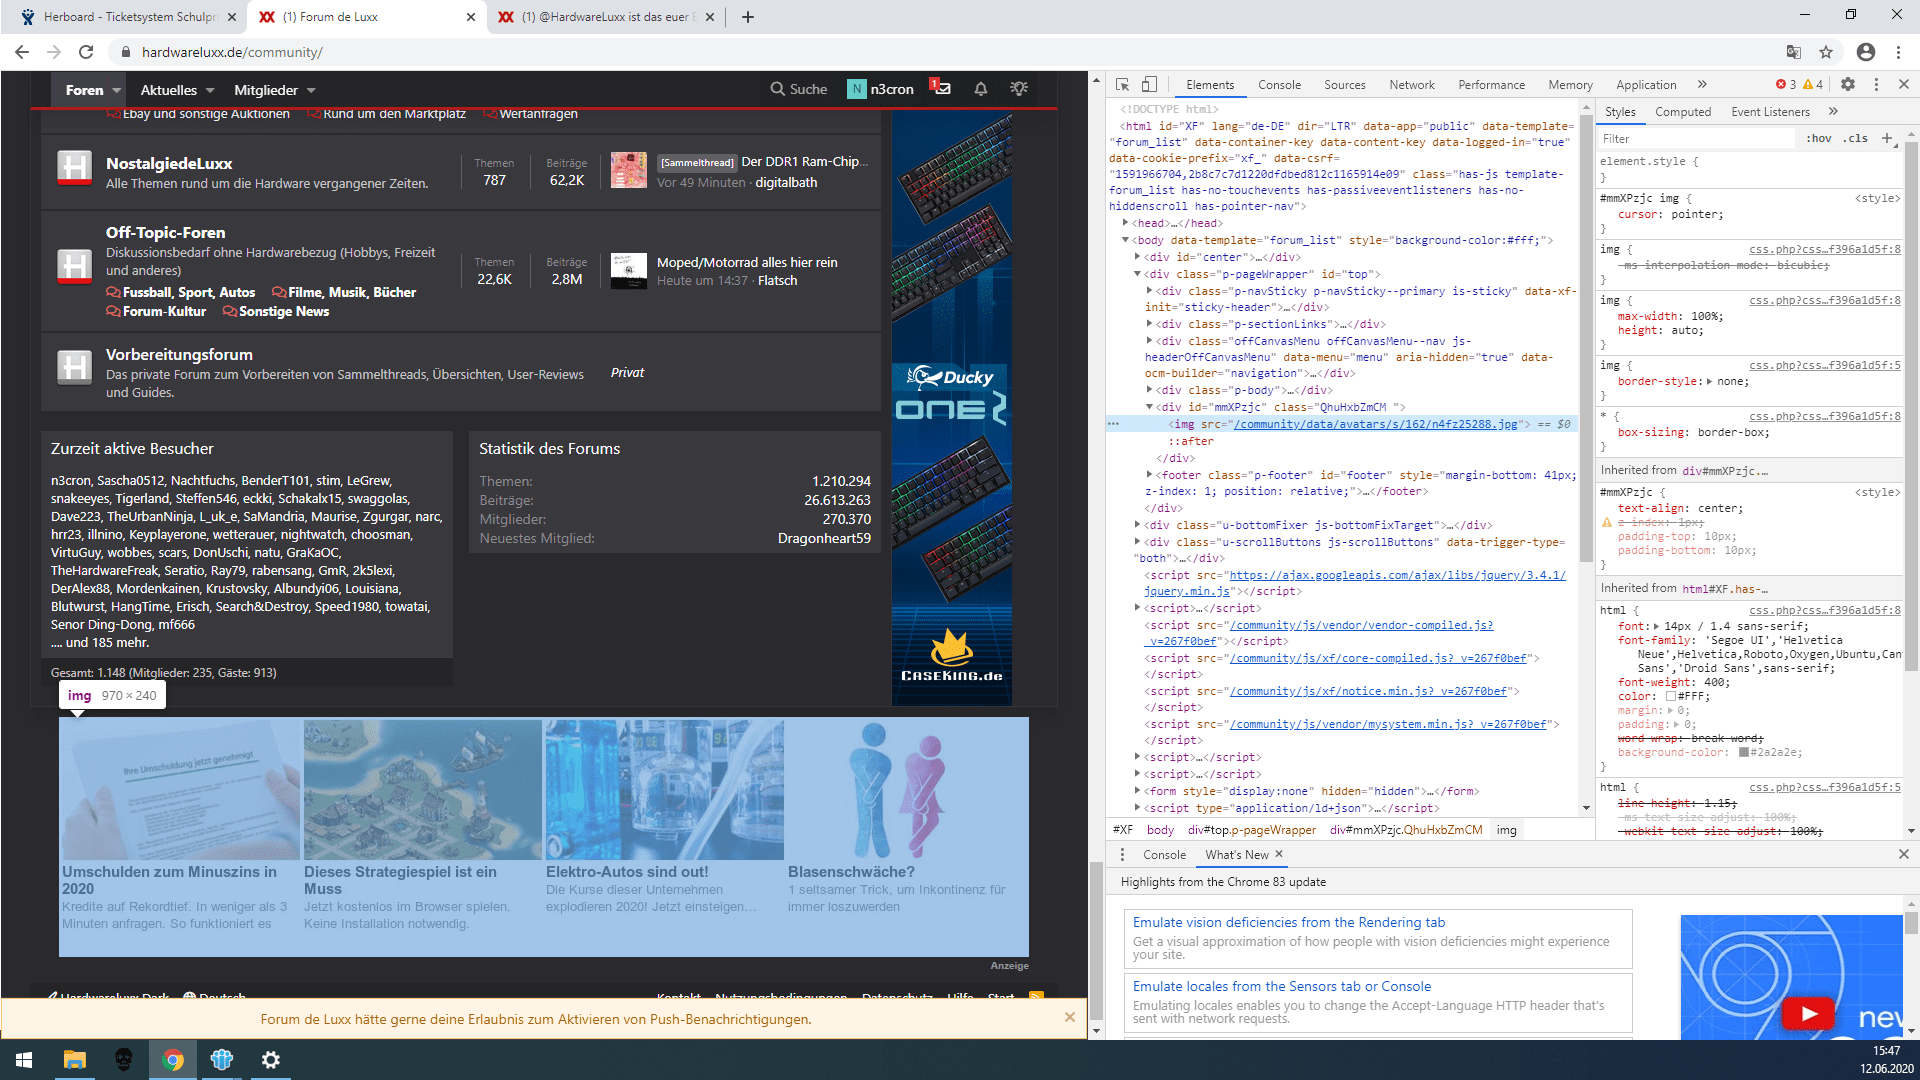Close the DevTools panel
Viewport: 1920px width, 1080px height.
[x=1904, y=85]
